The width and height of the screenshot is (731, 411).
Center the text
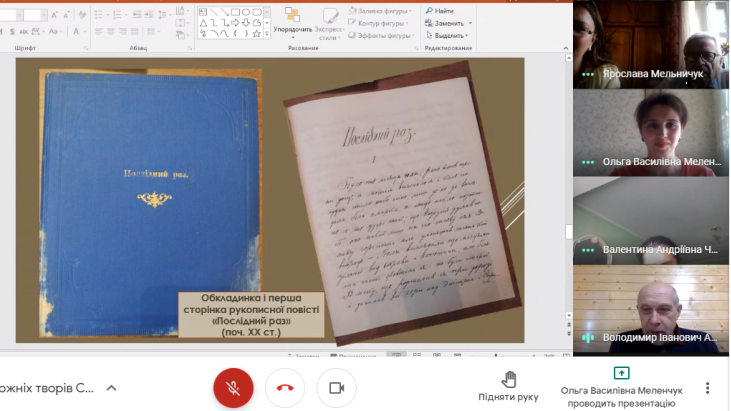pos(110,32)
